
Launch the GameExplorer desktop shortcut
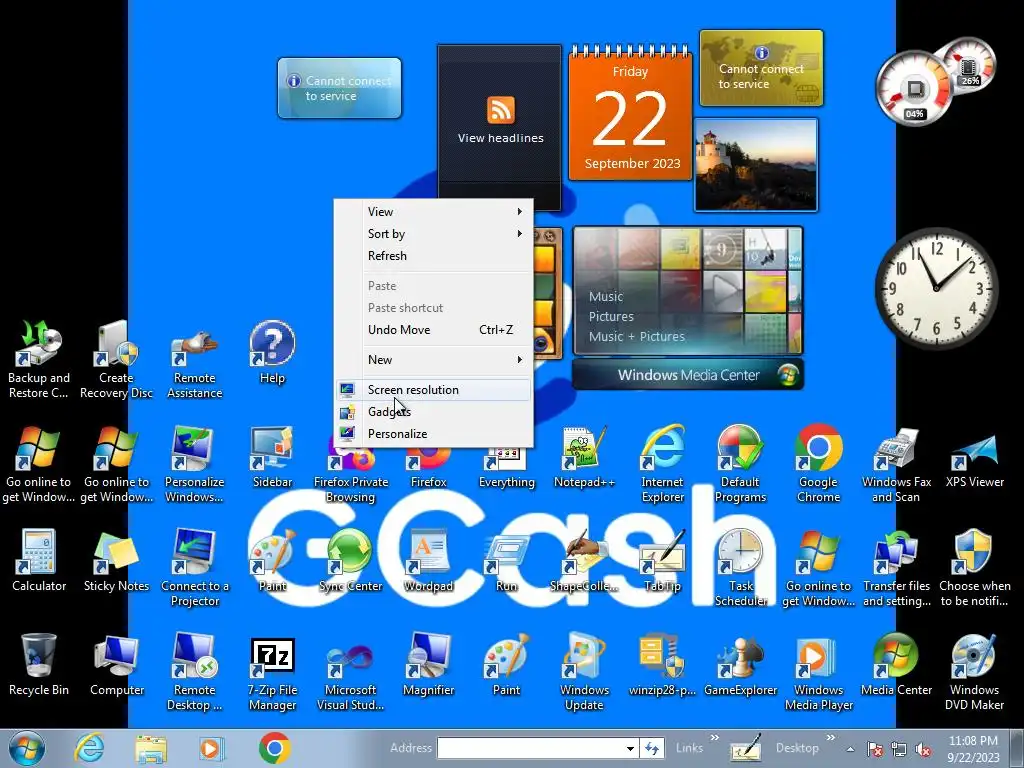740,664
